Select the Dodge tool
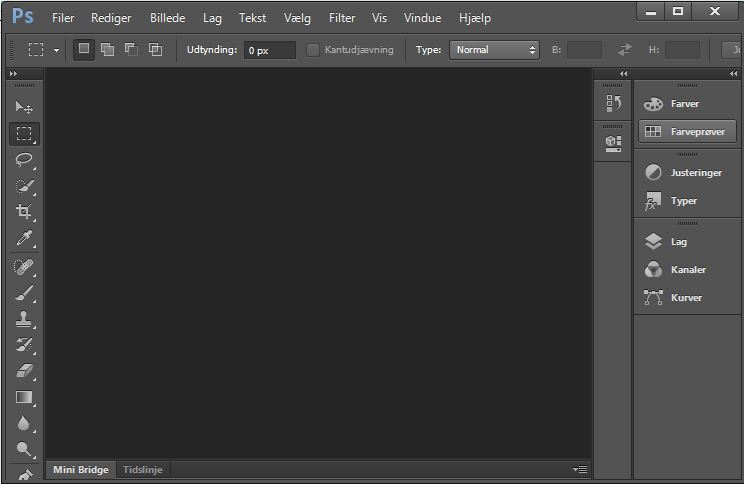 (24, 449)
